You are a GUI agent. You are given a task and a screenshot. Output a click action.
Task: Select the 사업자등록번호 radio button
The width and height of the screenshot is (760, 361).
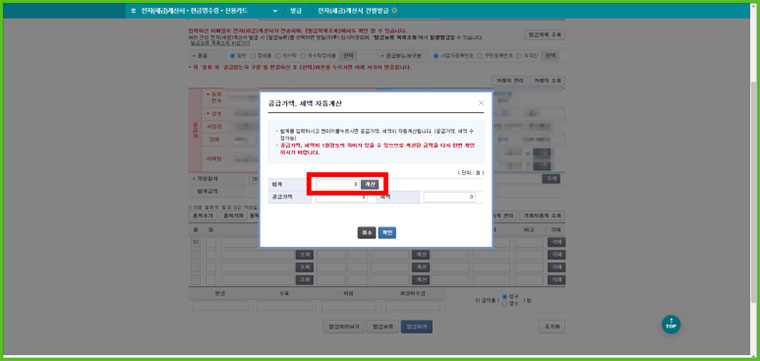[436, 56]
